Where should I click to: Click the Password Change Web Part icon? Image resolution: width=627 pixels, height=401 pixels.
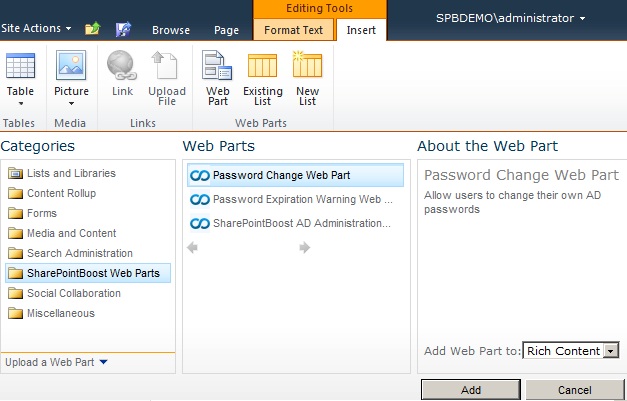point(200,175)
